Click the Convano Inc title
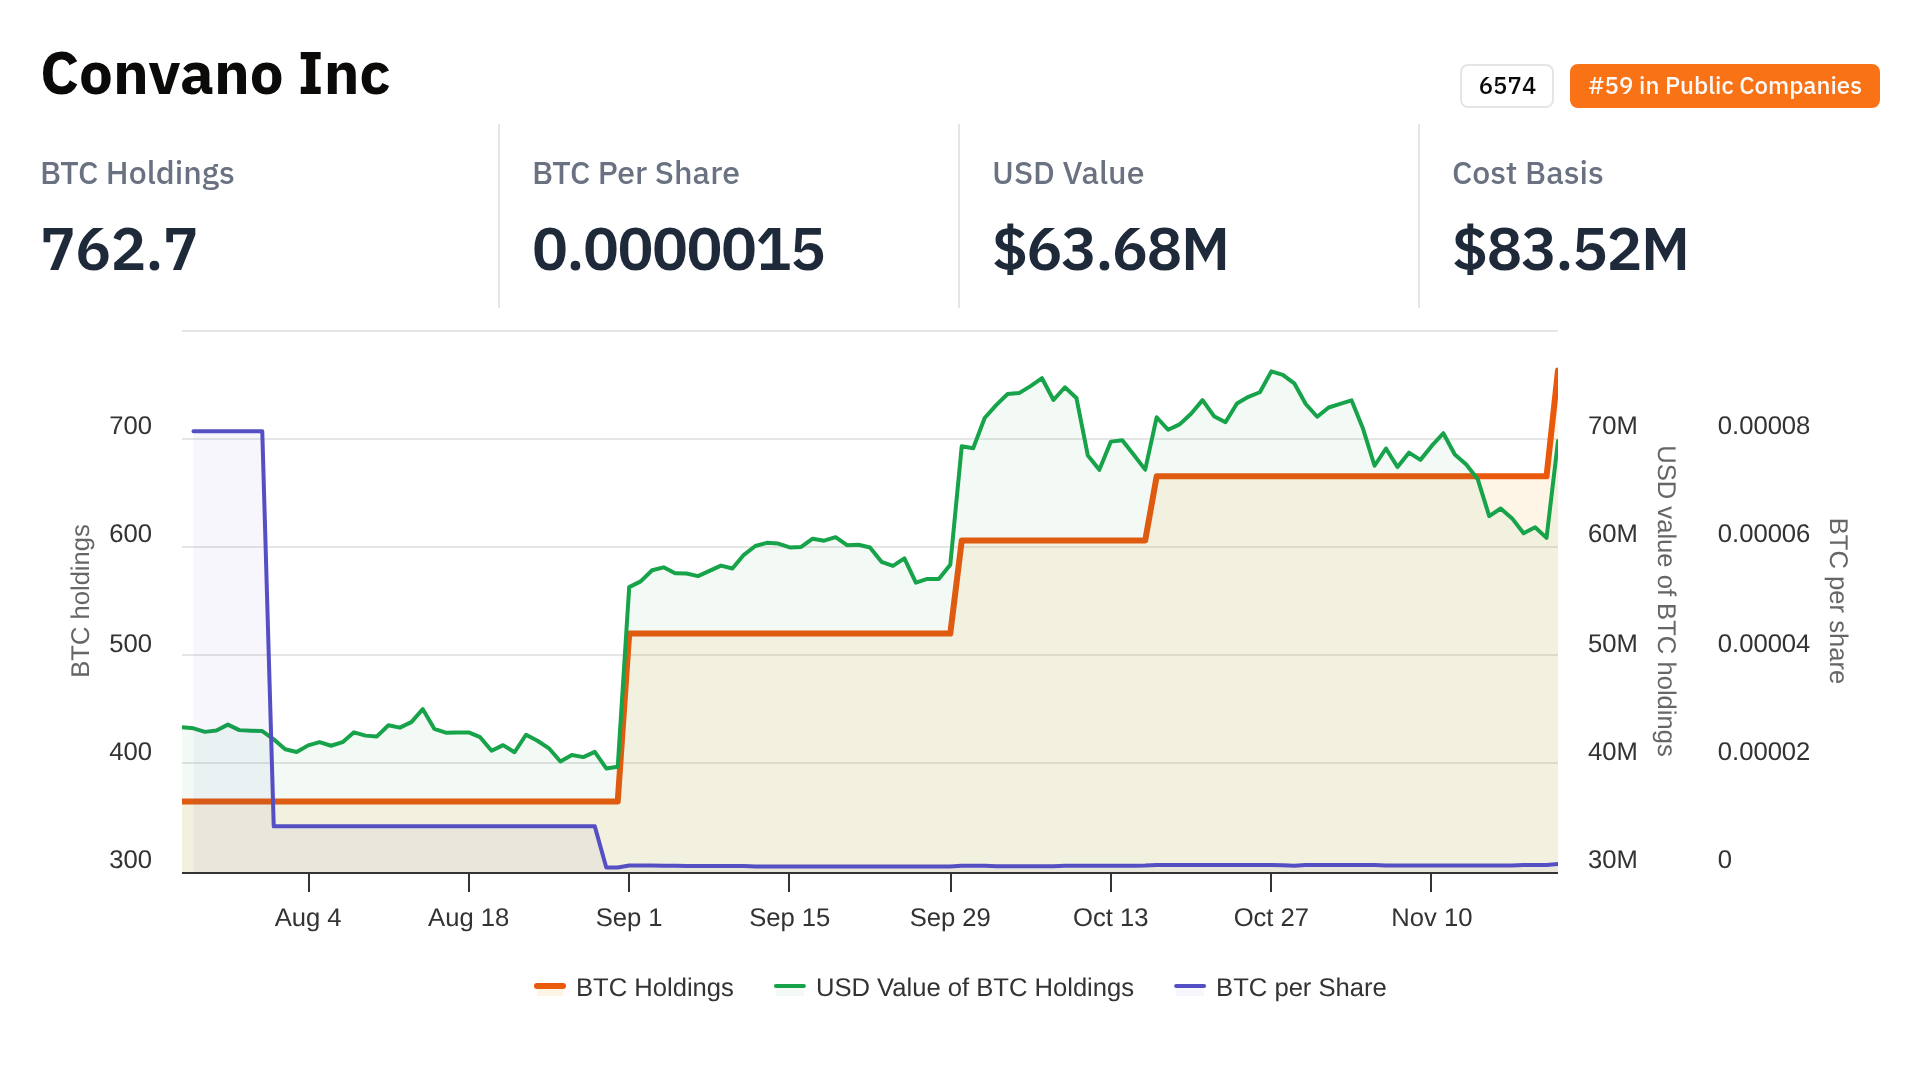Image resolution: width=1920 pixels, height=1080 pixels. [x=215, y=75]
